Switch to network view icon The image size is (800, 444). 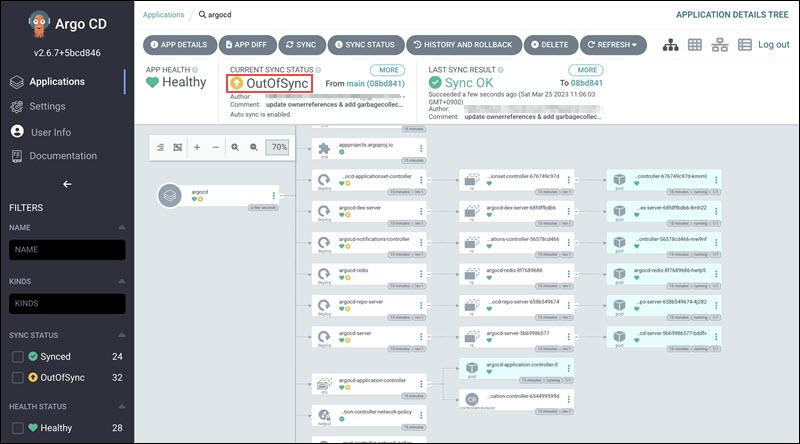[x=719, y=45]
